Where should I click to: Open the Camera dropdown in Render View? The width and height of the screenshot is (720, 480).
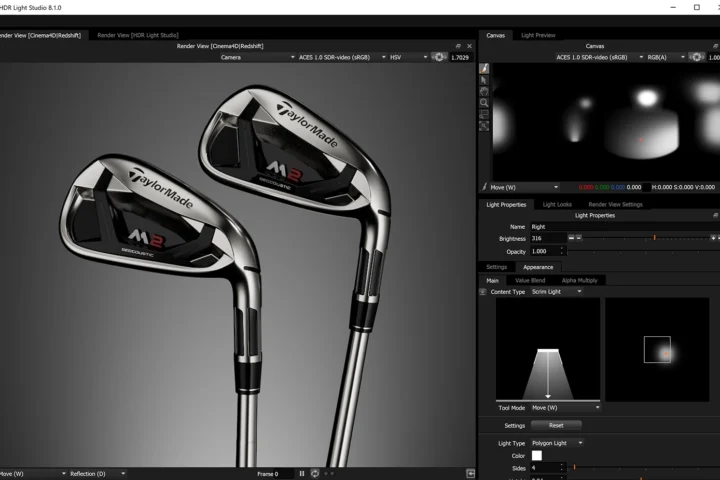[257, 57]
